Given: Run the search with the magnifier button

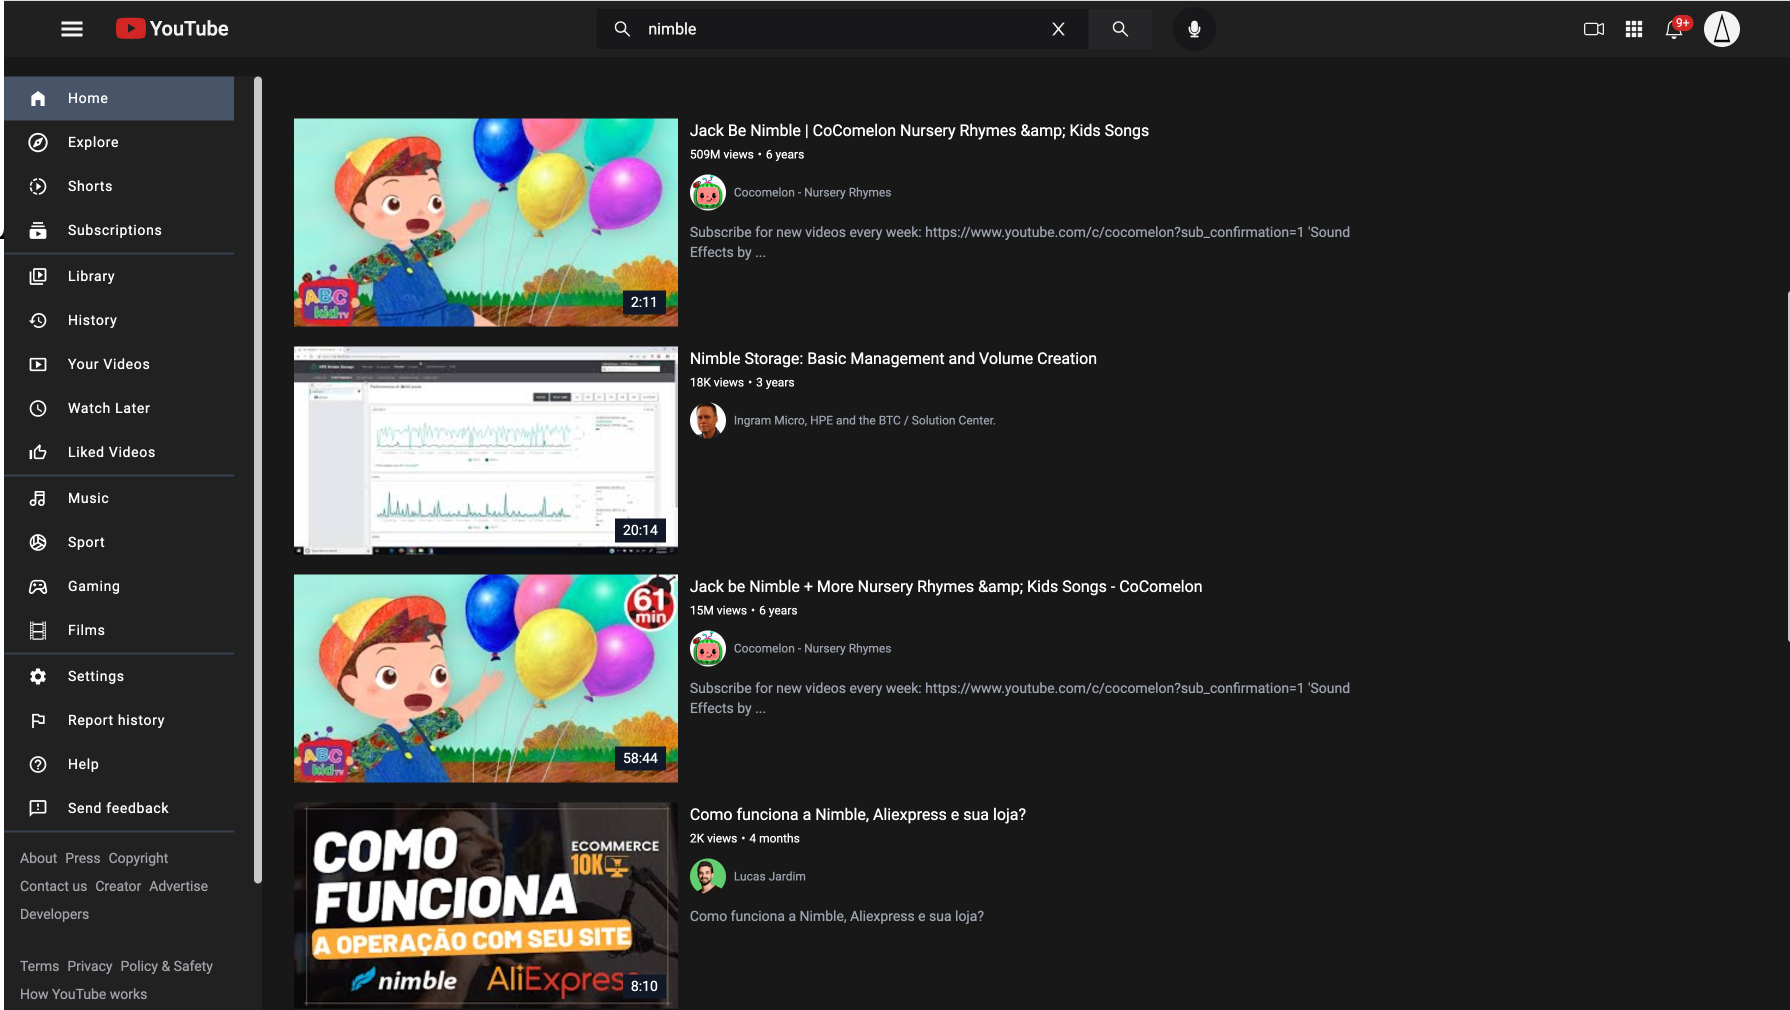Looking at the screenshot, I should 1119,29.
